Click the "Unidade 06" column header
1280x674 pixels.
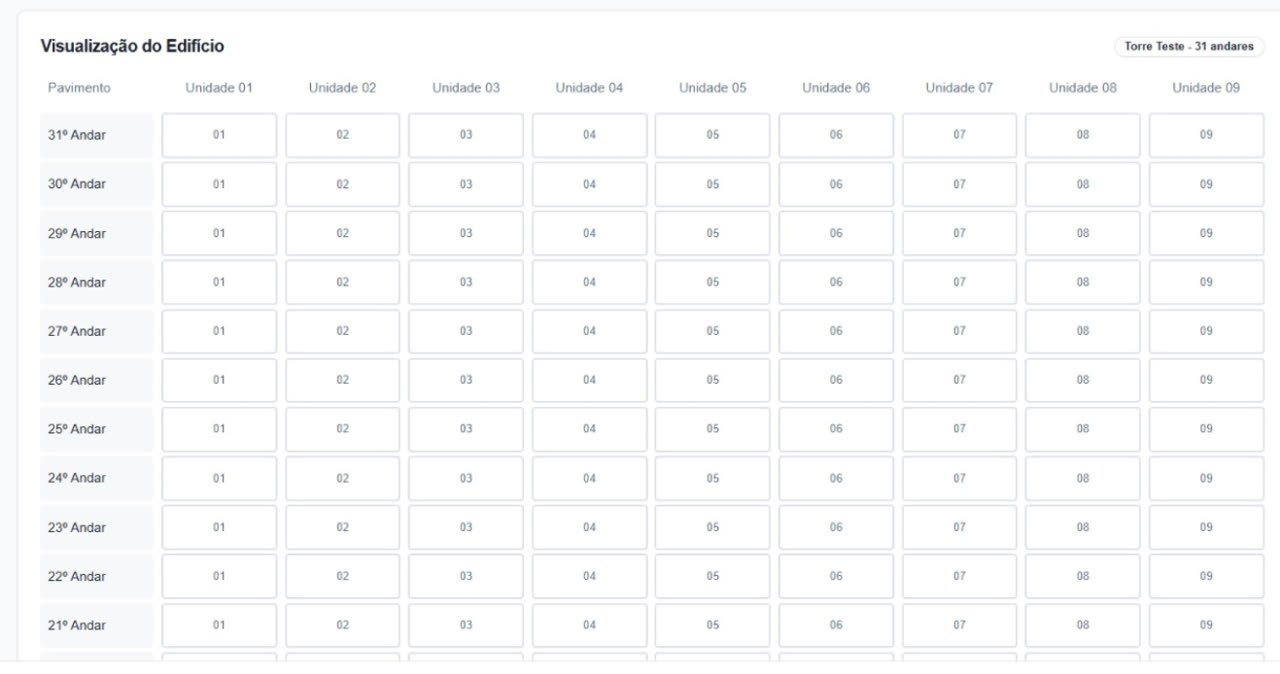[x=836, y=88]
